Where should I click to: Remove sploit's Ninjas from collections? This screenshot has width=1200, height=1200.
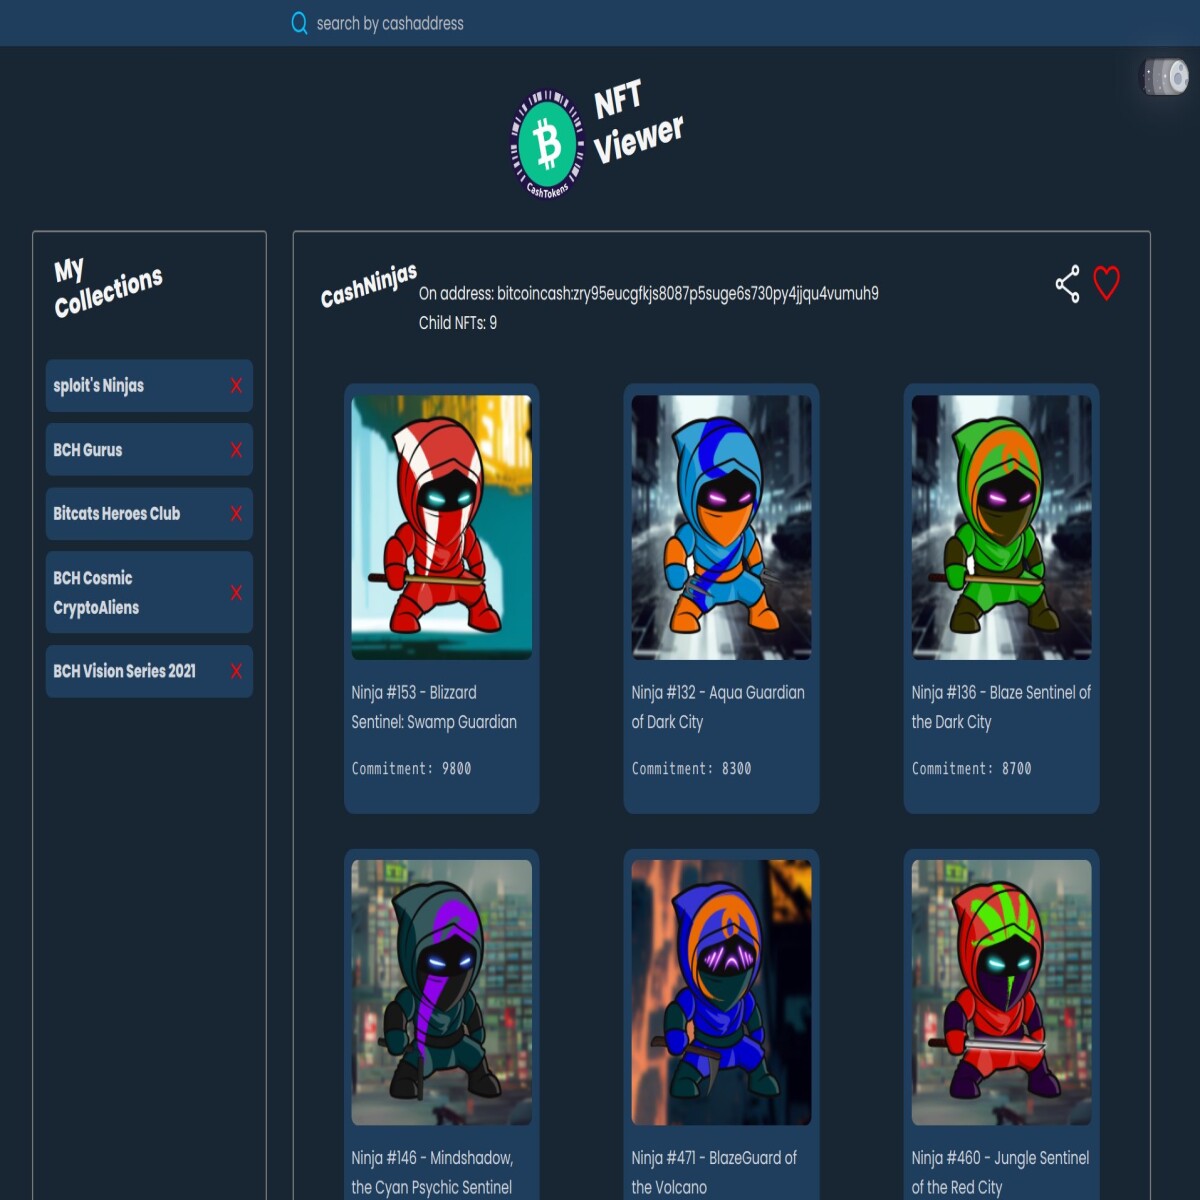click(236, 385)
